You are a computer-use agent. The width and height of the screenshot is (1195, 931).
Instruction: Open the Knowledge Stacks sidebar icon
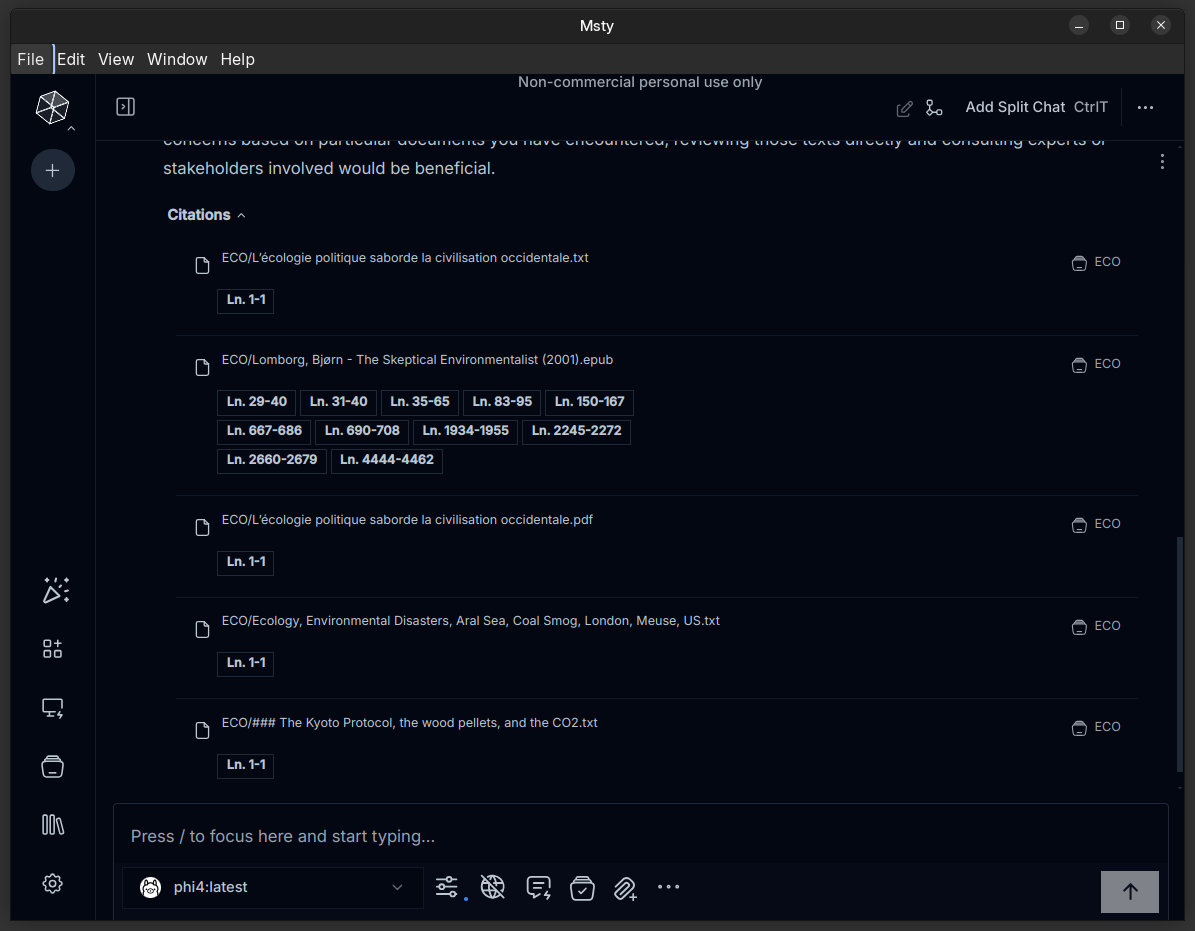53,766
